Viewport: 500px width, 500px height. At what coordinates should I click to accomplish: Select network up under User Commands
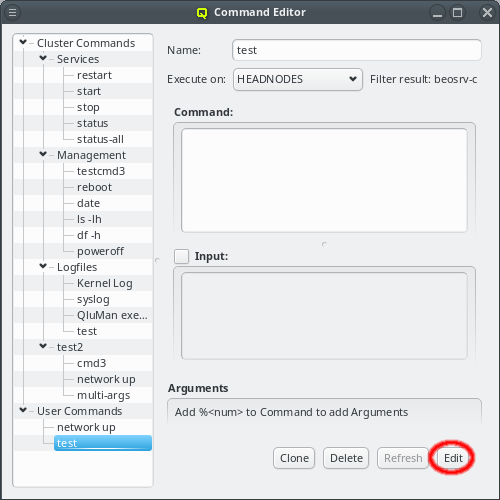click(x=86, y=427)
